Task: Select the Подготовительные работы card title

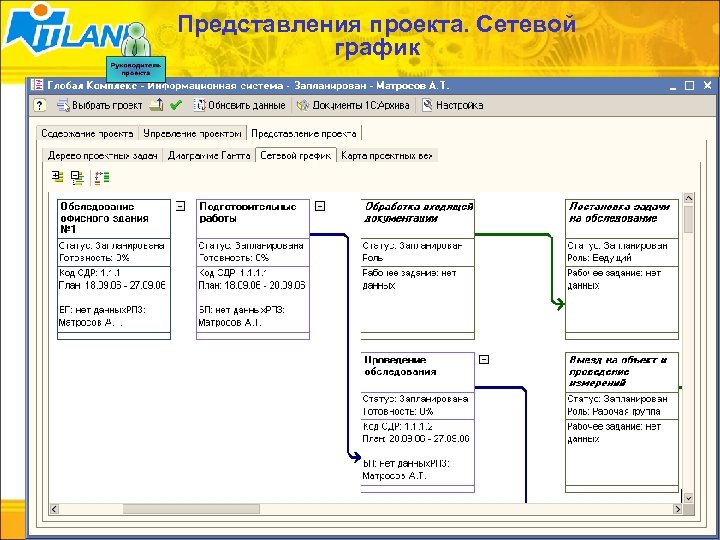Action: 248,213
